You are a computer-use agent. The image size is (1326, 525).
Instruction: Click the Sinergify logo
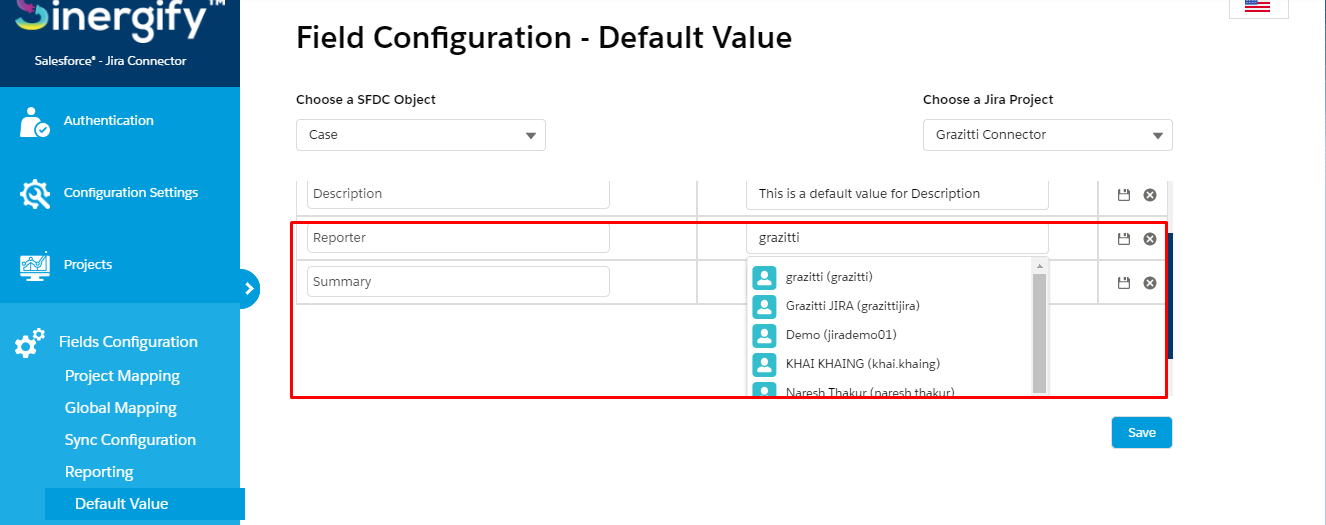(118, 20)
